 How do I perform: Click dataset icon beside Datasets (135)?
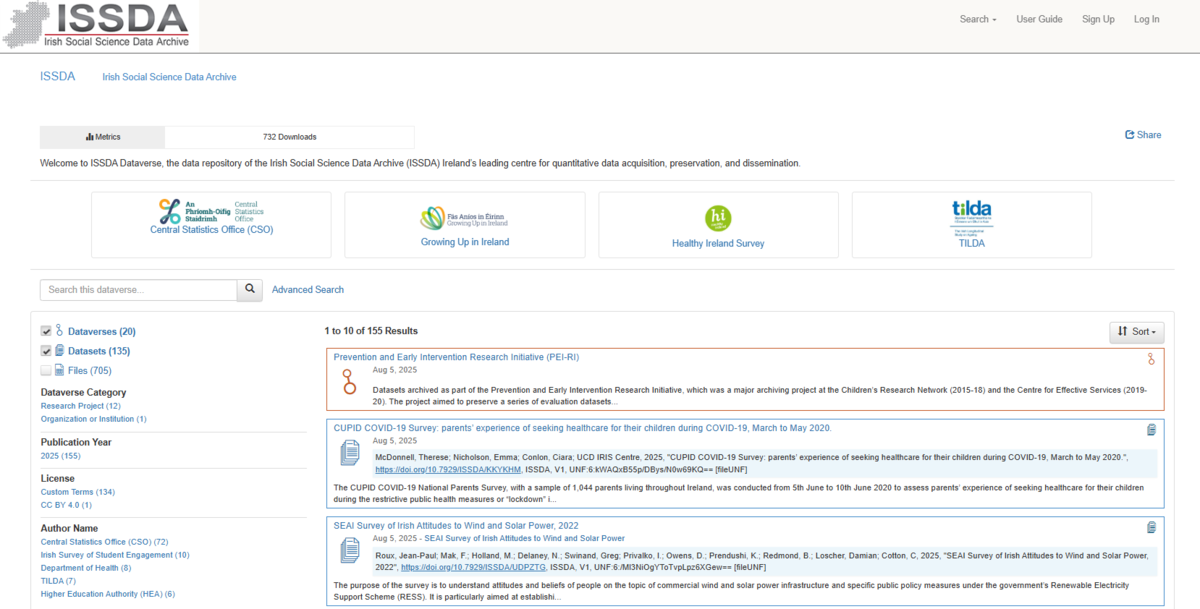59,351
